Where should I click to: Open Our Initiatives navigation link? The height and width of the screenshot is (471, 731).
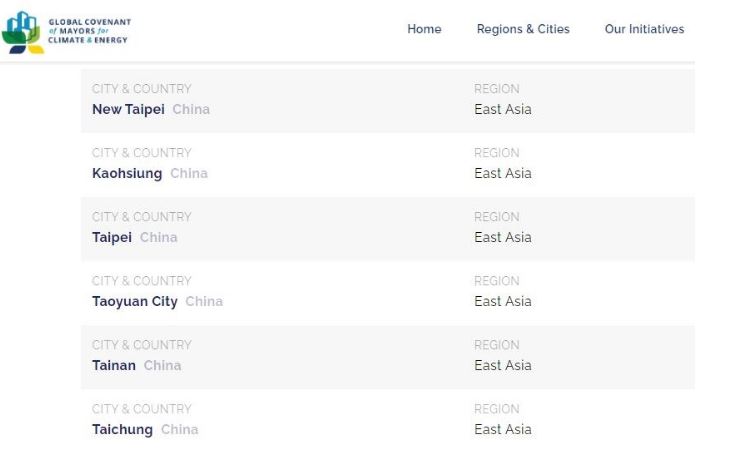644,29
